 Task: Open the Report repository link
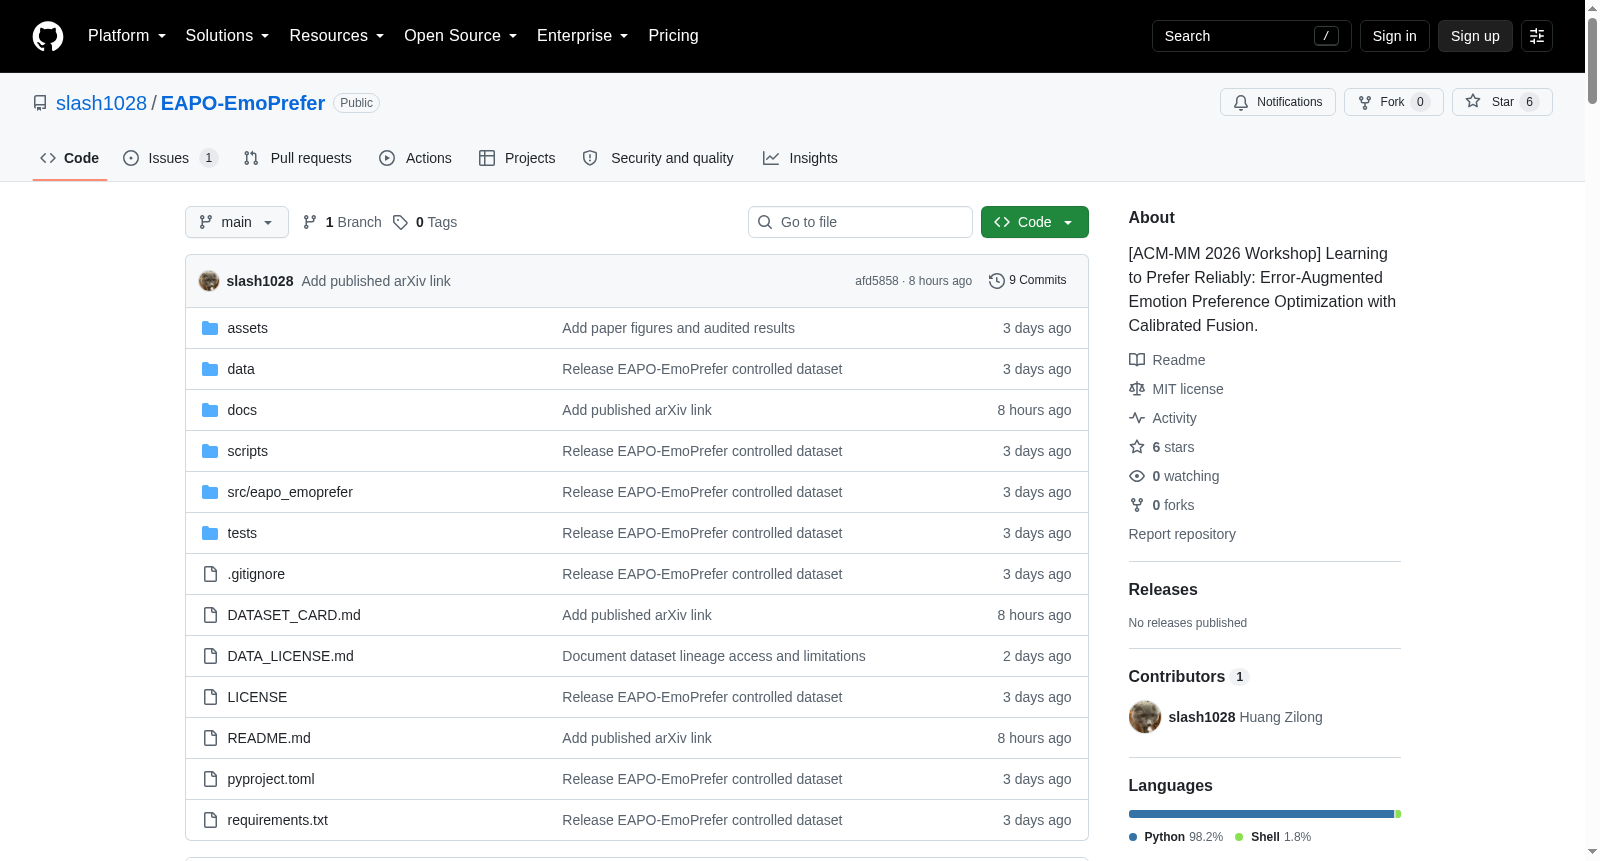point(1182,534)
